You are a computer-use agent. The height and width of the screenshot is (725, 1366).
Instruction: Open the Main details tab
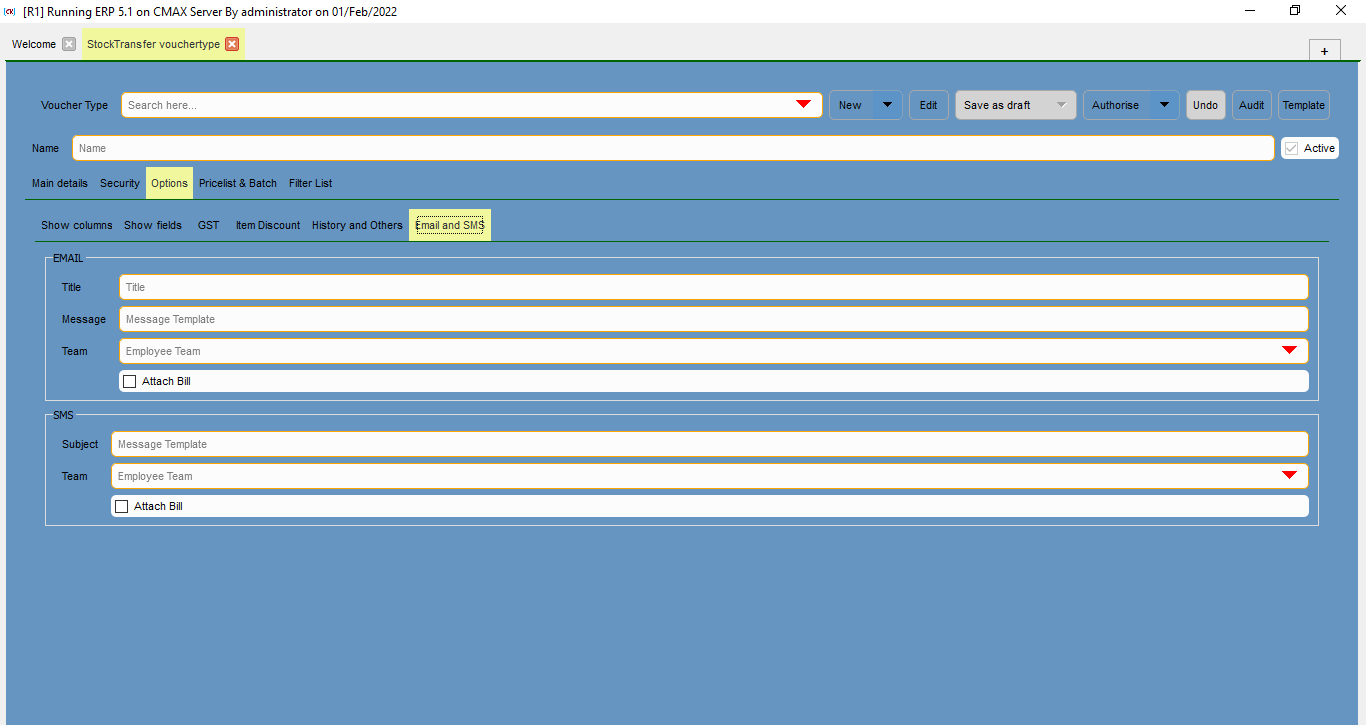(59, 183)
